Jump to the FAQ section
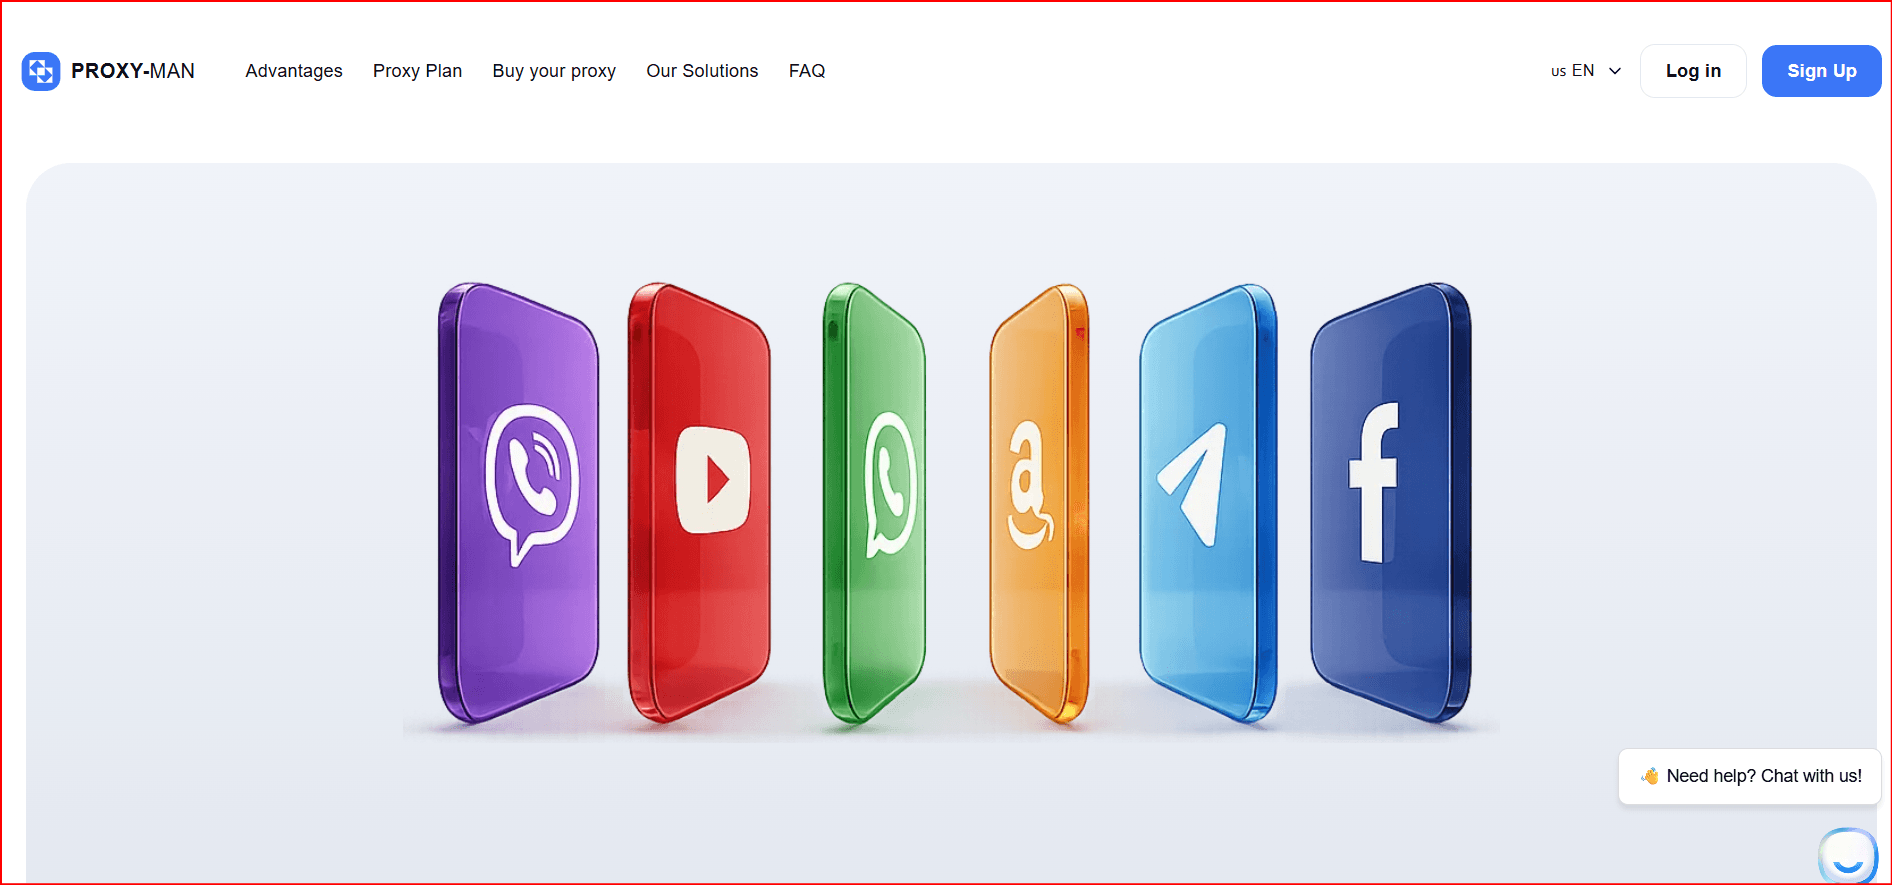This screenshot has width=1892, height=885. (x=807, y=71)
